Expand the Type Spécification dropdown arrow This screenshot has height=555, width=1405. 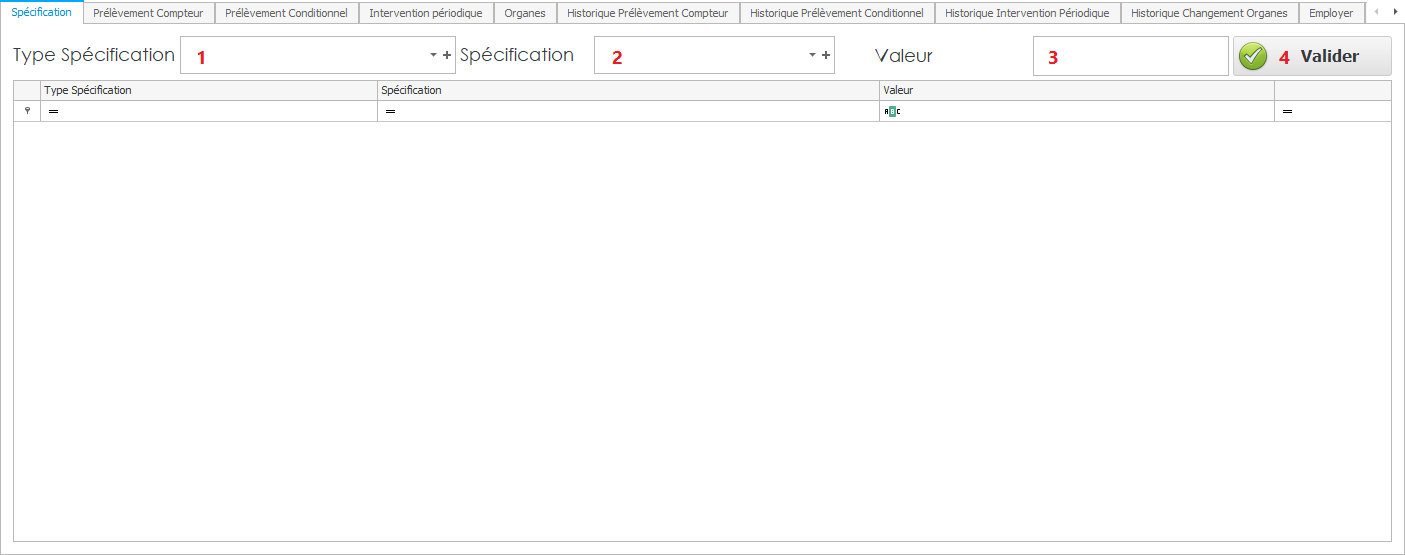[x=433, y=55]
